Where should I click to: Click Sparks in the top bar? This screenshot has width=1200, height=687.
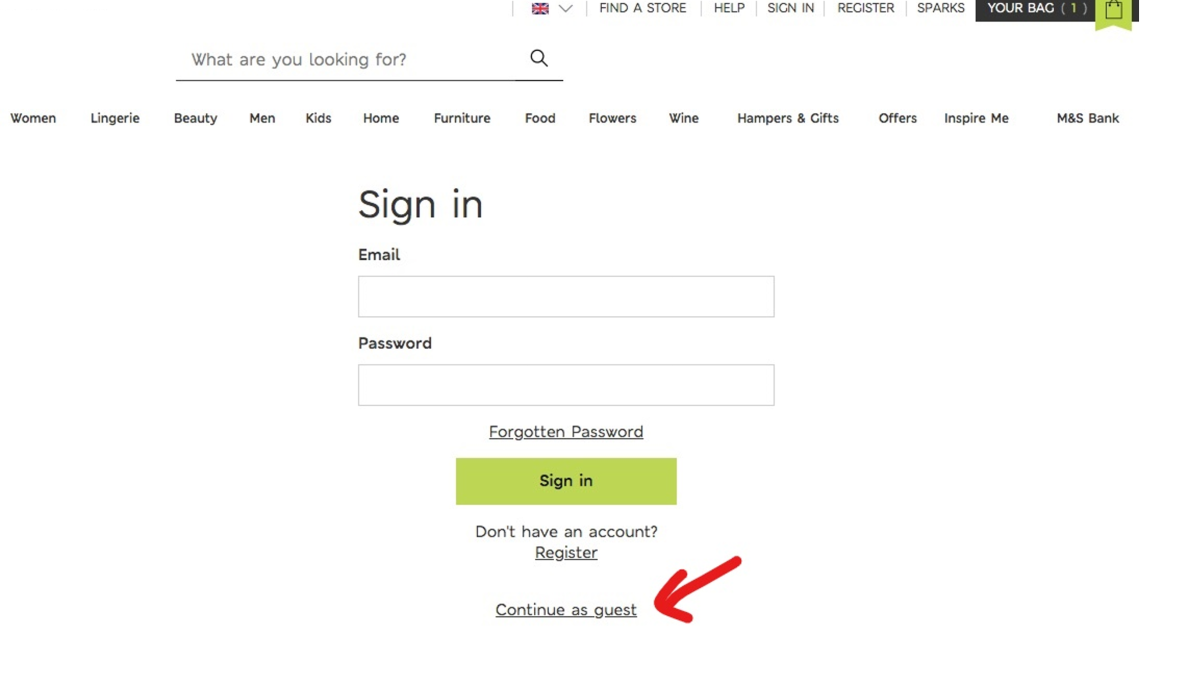(941, 8)
